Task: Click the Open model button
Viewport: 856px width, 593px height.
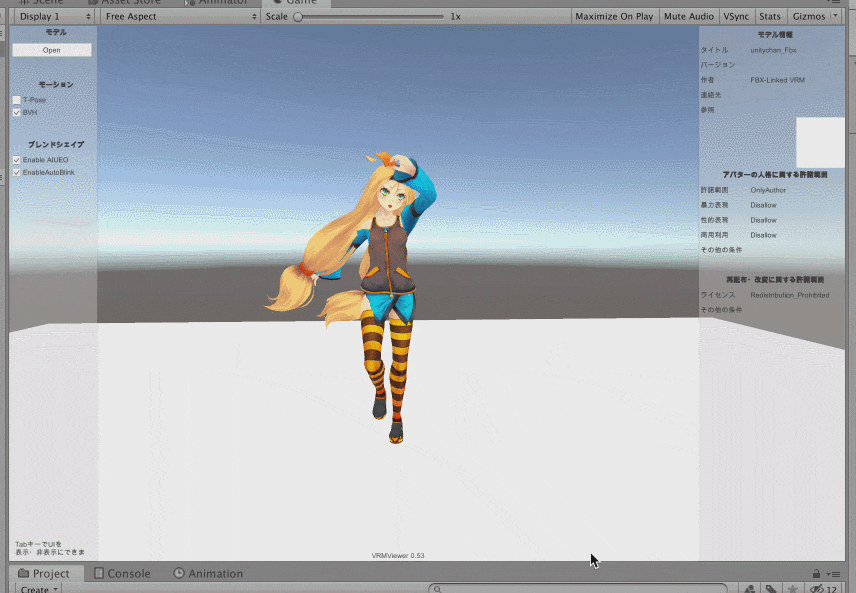Action: tap(52, 50)
